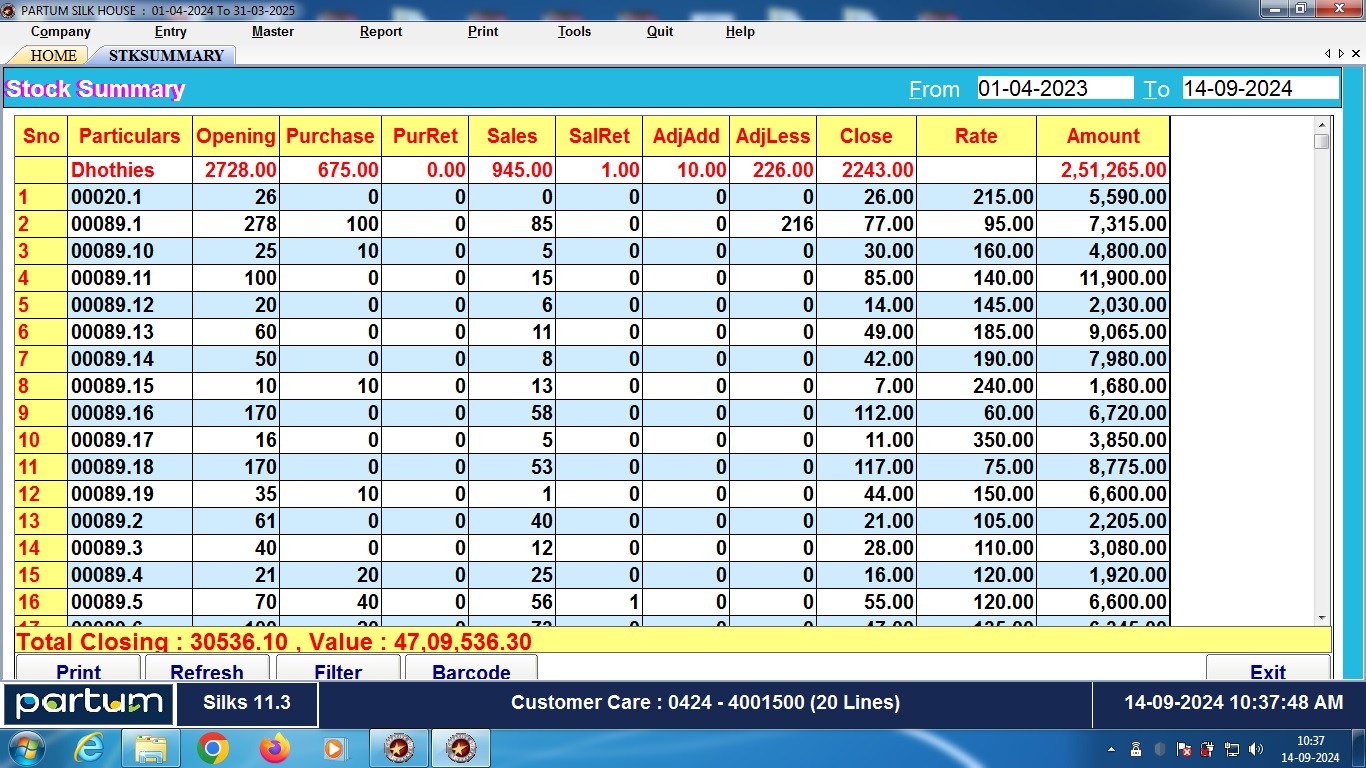
Task: Click the Refresh button
Action: [207, 668]
